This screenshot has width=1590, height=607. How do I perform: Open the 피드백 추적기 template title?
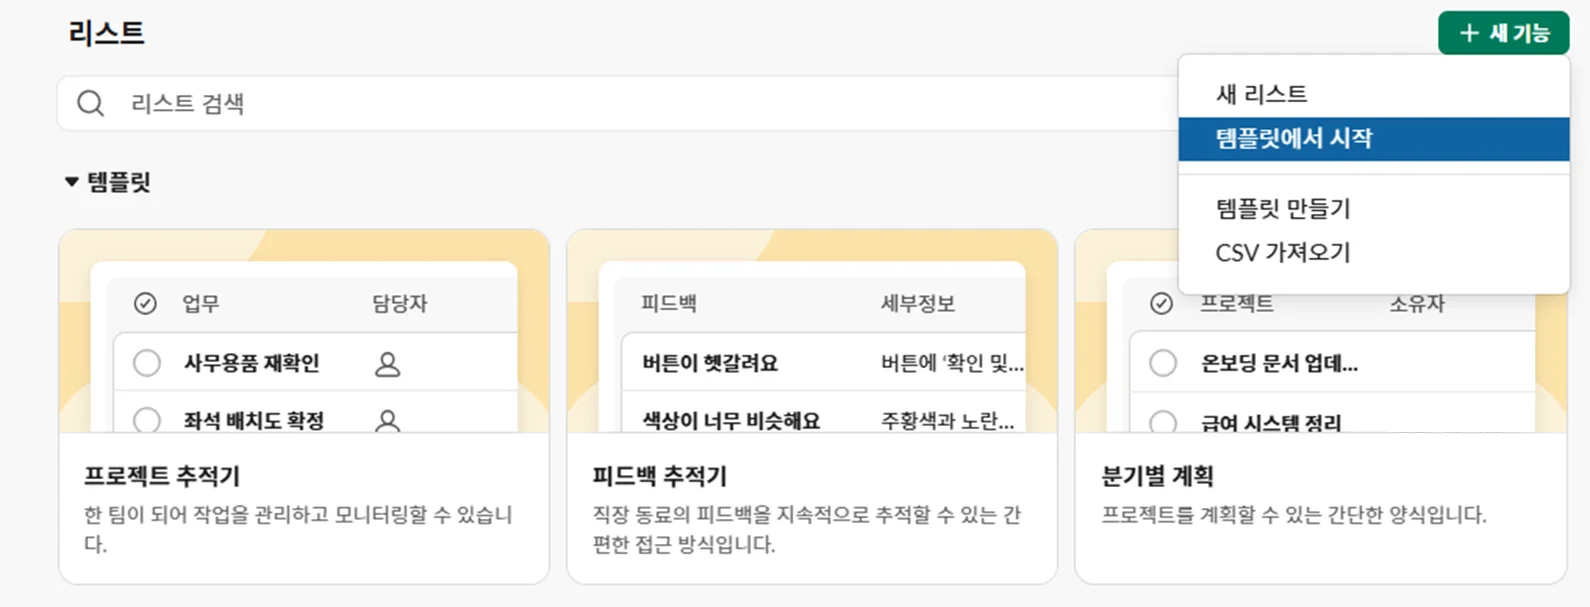(x=659, y=476)
